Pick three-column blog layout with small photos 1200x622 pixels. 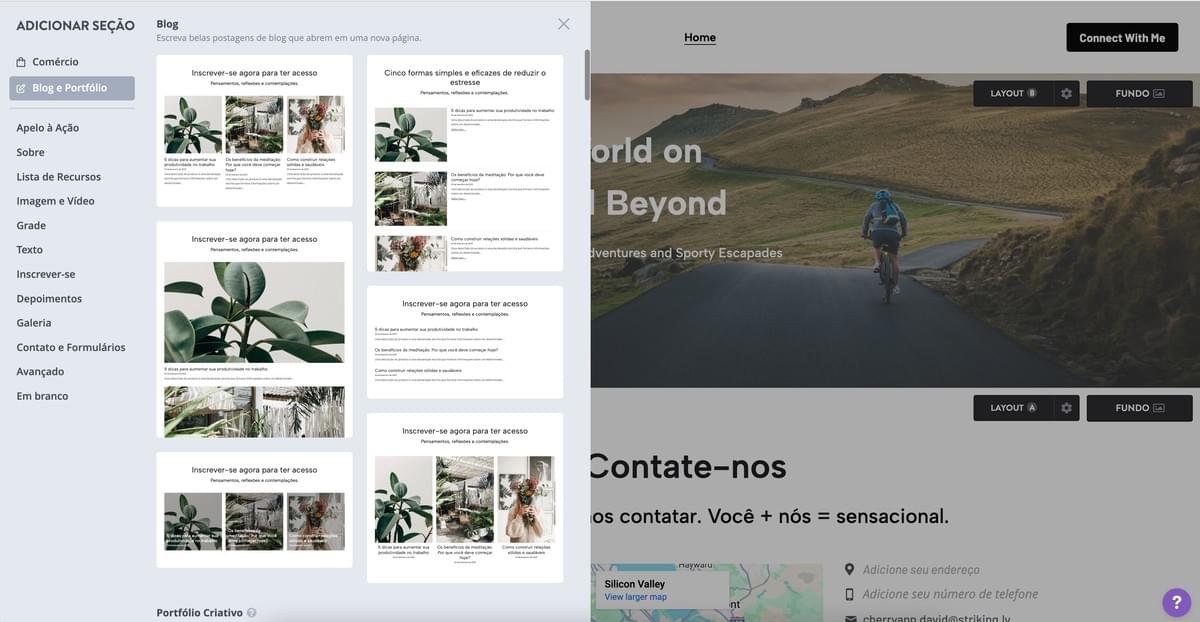pyautogui.click(x=254, y=130)
